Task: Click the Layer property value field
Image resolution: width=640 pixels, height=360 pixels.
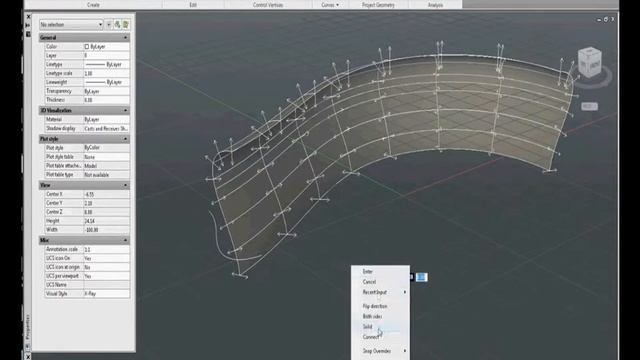Action: click(x=107, y=56)
